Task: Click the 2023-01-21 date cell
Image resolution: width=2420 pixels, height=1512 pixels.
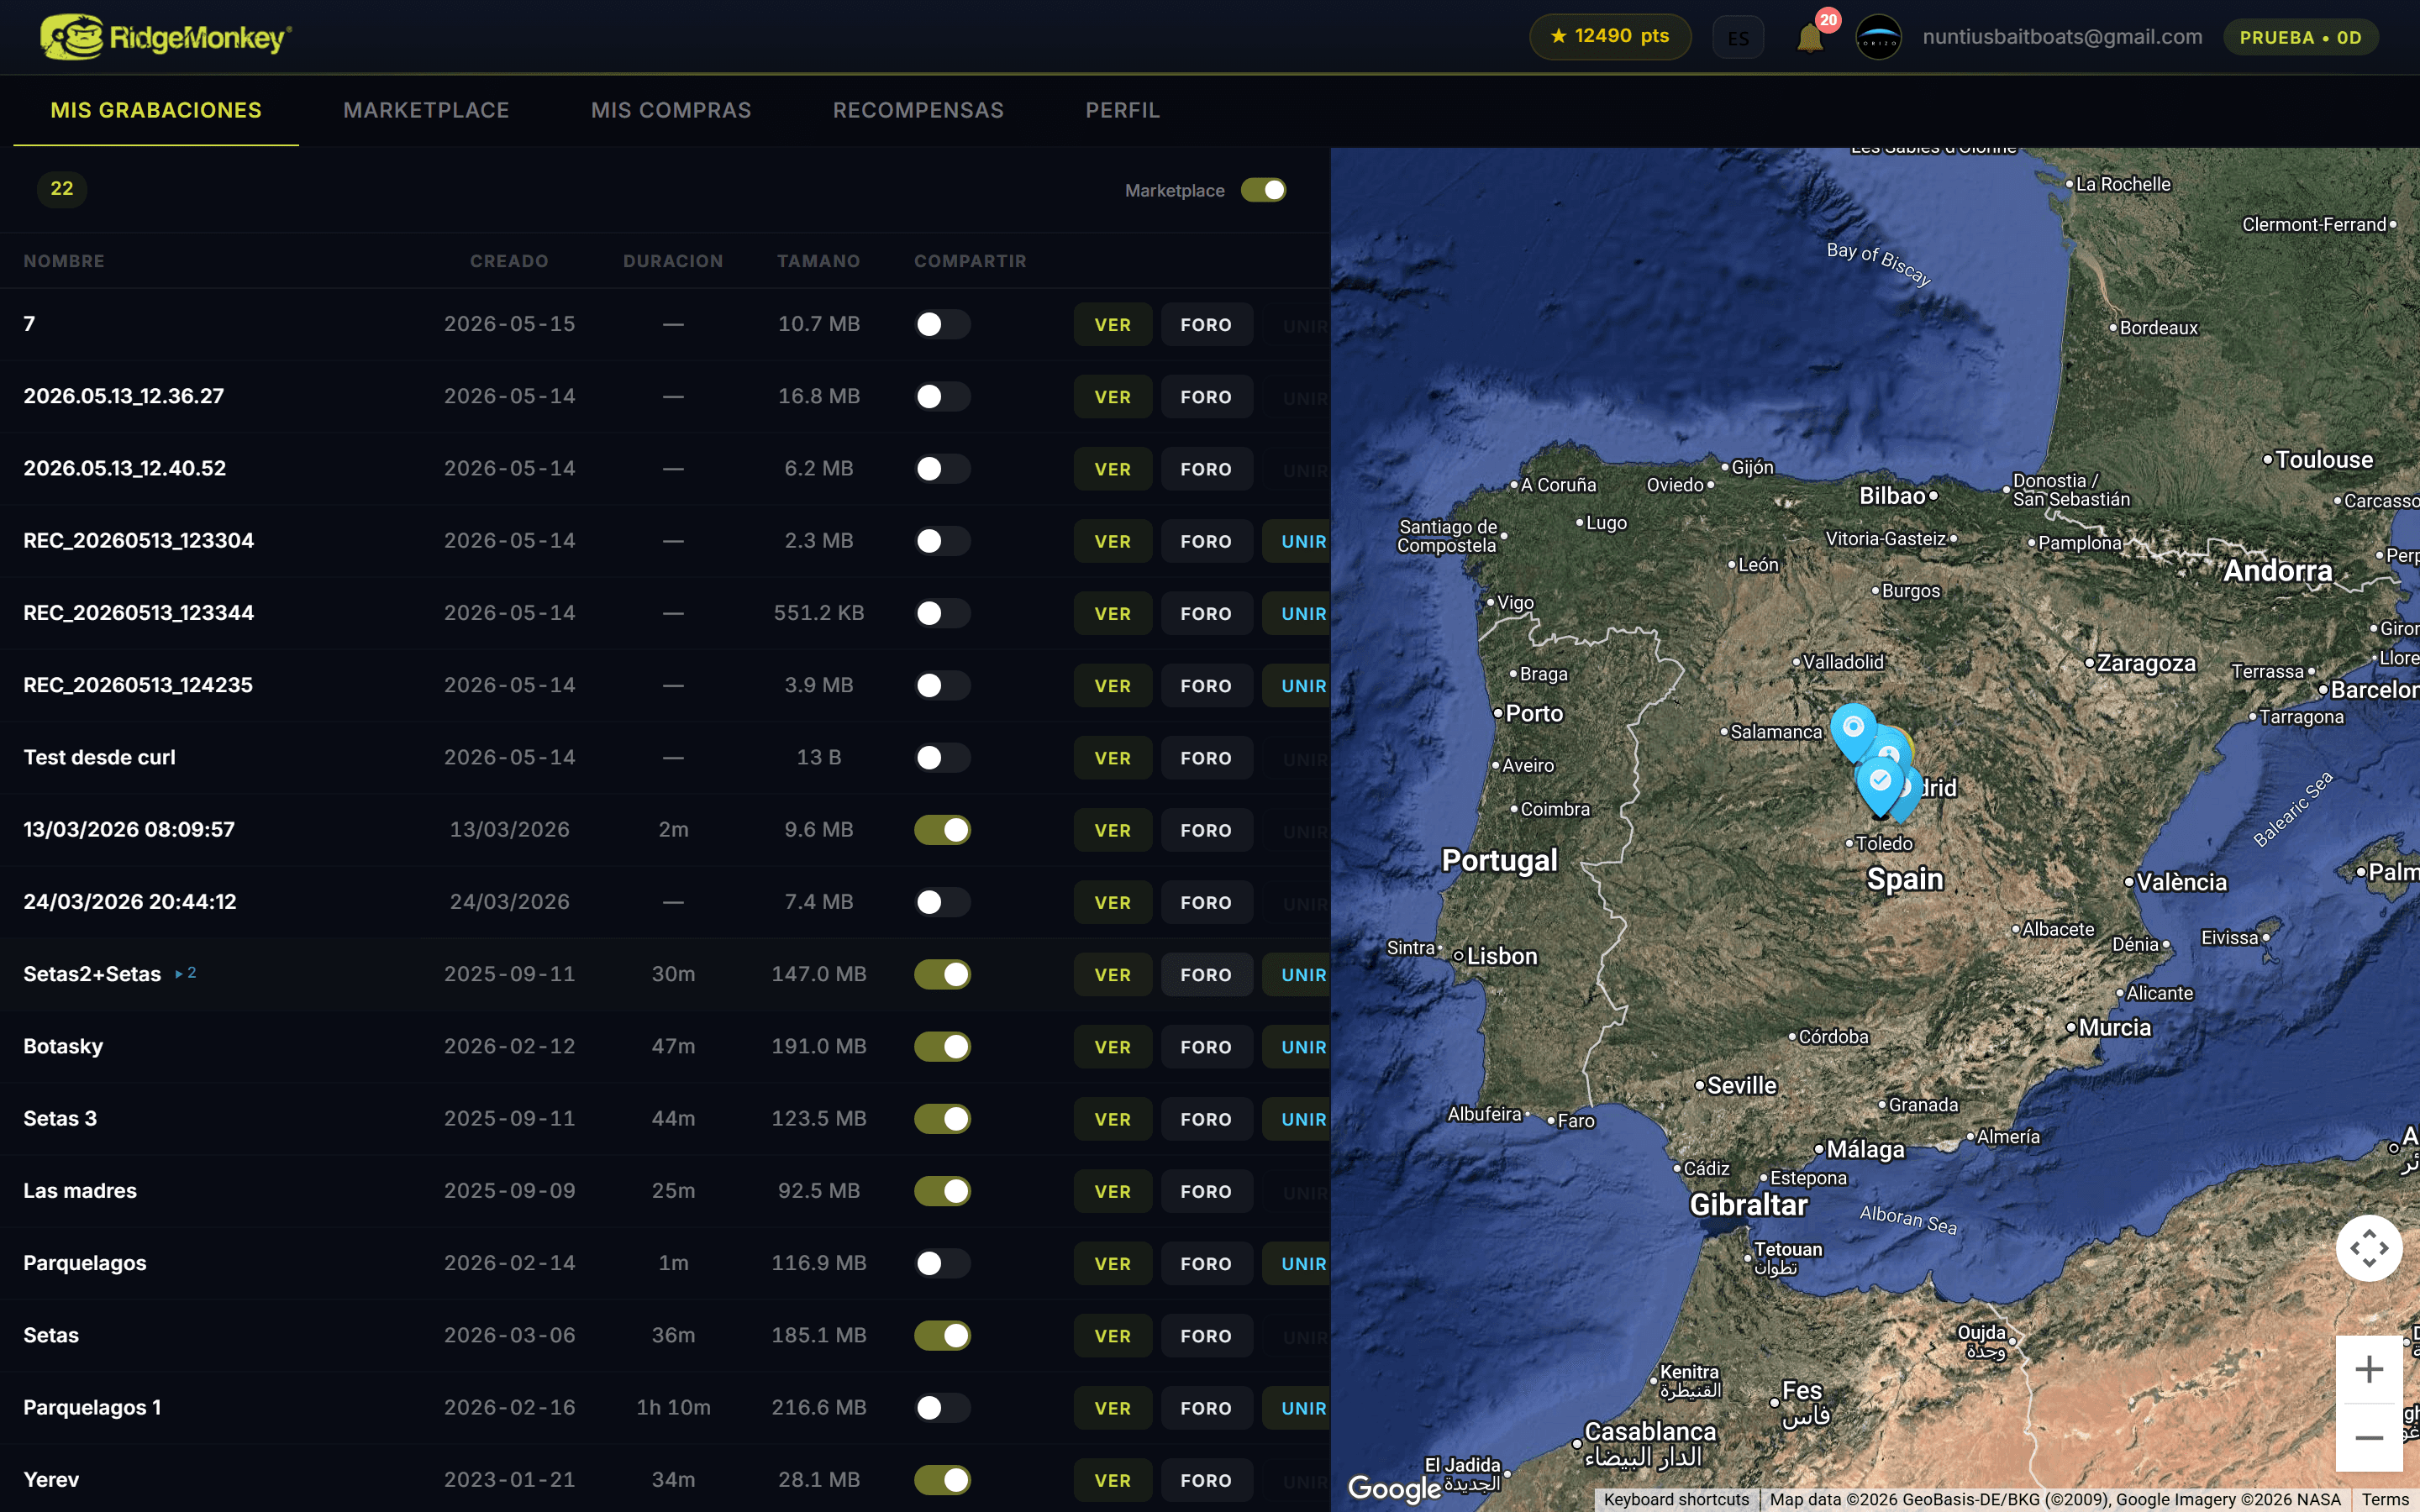Action: [x=509, y=1479]
